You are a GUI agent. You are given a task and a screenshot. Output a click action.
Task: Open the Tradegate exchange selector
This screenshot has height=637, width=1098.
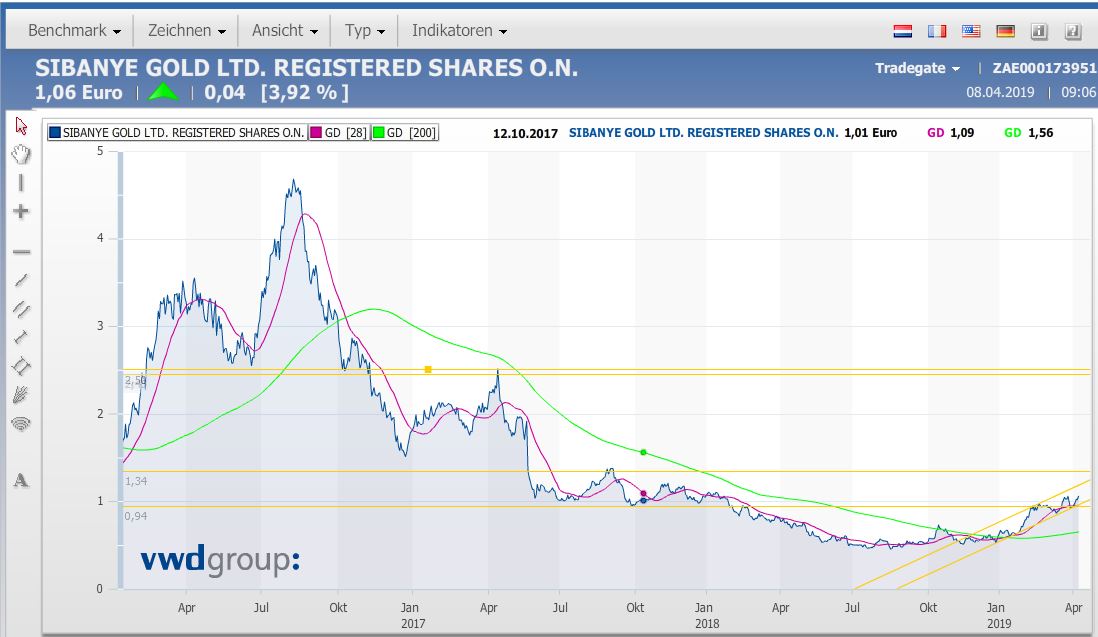pyautogui.click(x=917, y=68)
